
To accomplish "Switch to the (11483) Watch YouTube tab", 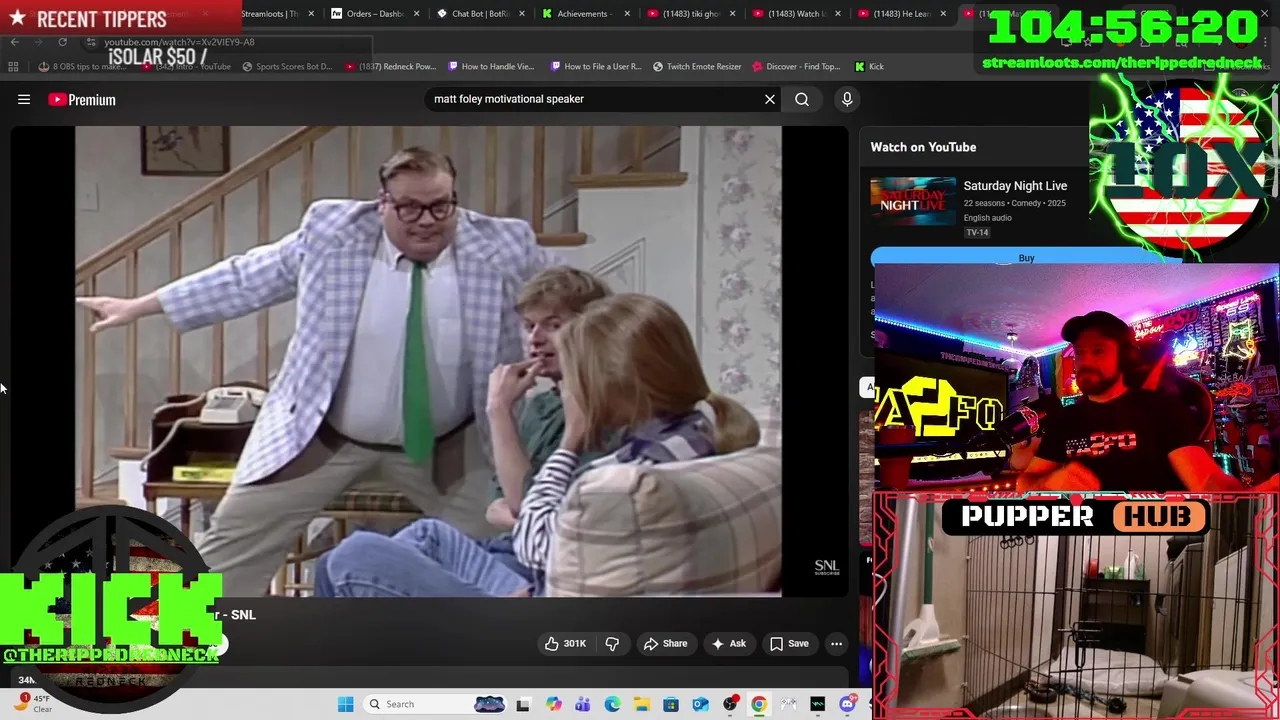I will pos(796,14).
